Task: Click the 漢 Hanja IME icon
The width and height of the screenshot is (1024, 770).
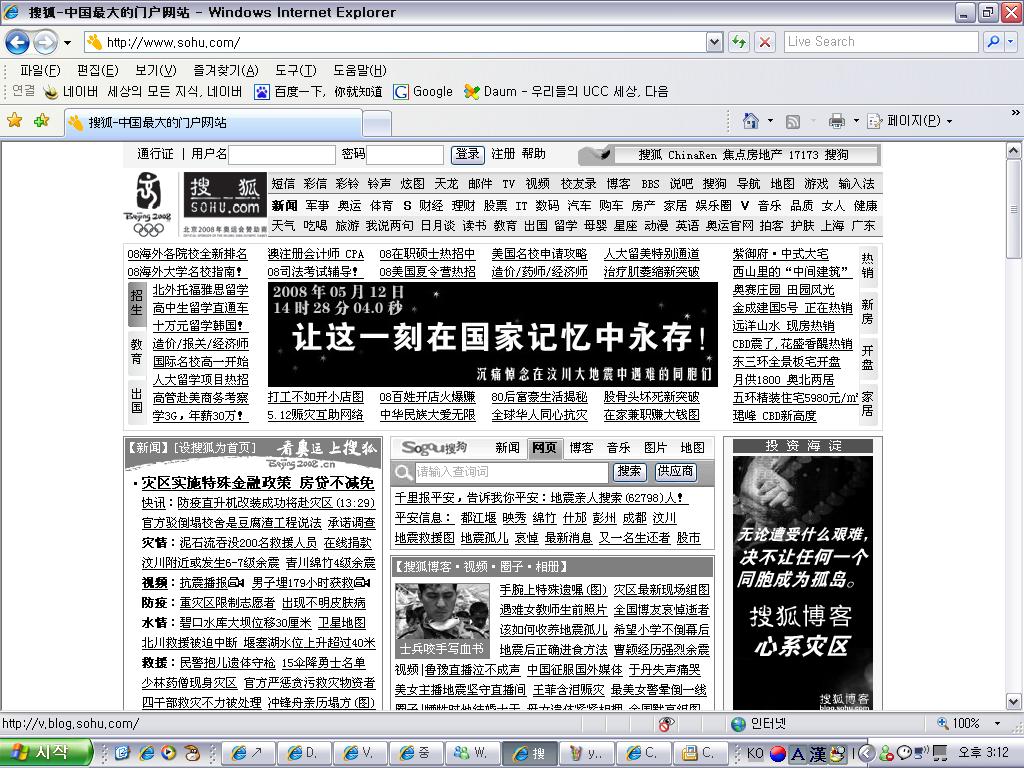Action: (x=818, y=754)
